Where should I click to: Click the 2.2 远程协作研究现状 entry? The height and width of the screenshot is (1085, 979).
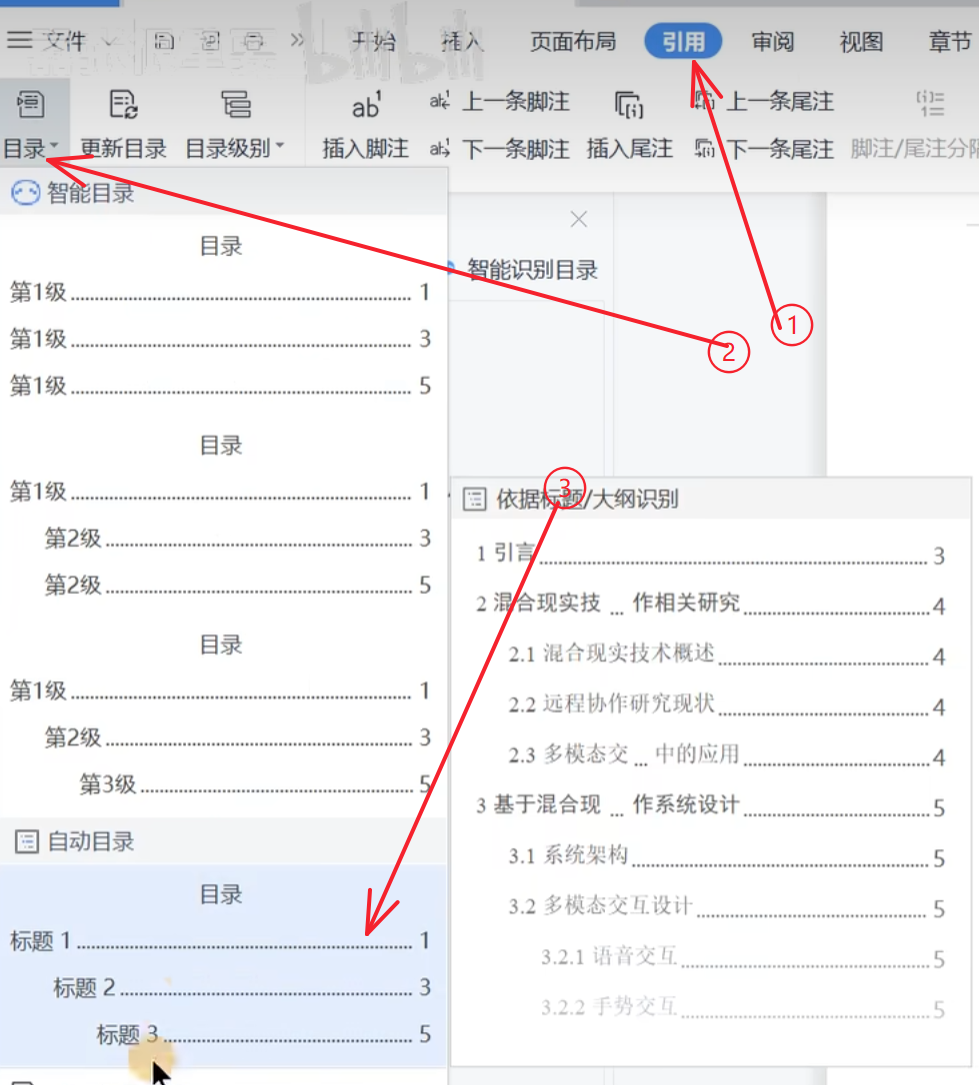(726, 704)
